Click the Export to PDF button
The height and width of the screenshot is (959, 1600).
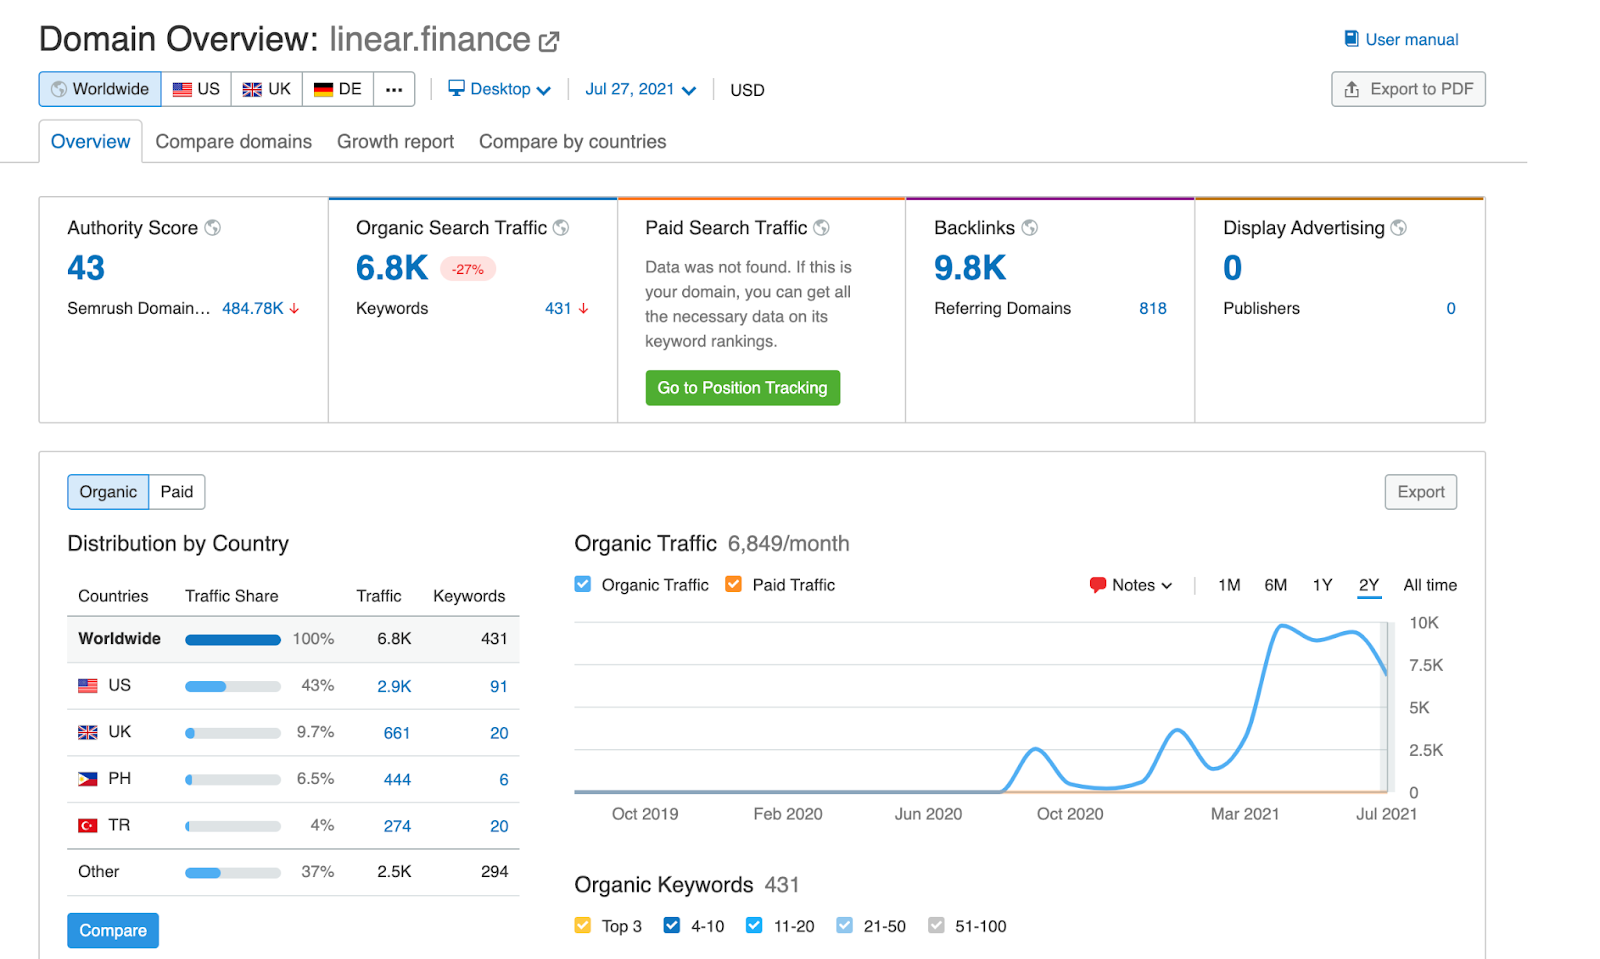tap(1408, 89)
